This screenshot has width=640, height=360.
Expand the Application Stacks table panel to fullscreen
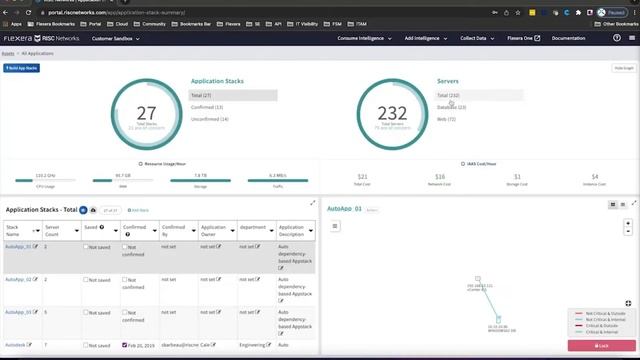pos(313,203)
